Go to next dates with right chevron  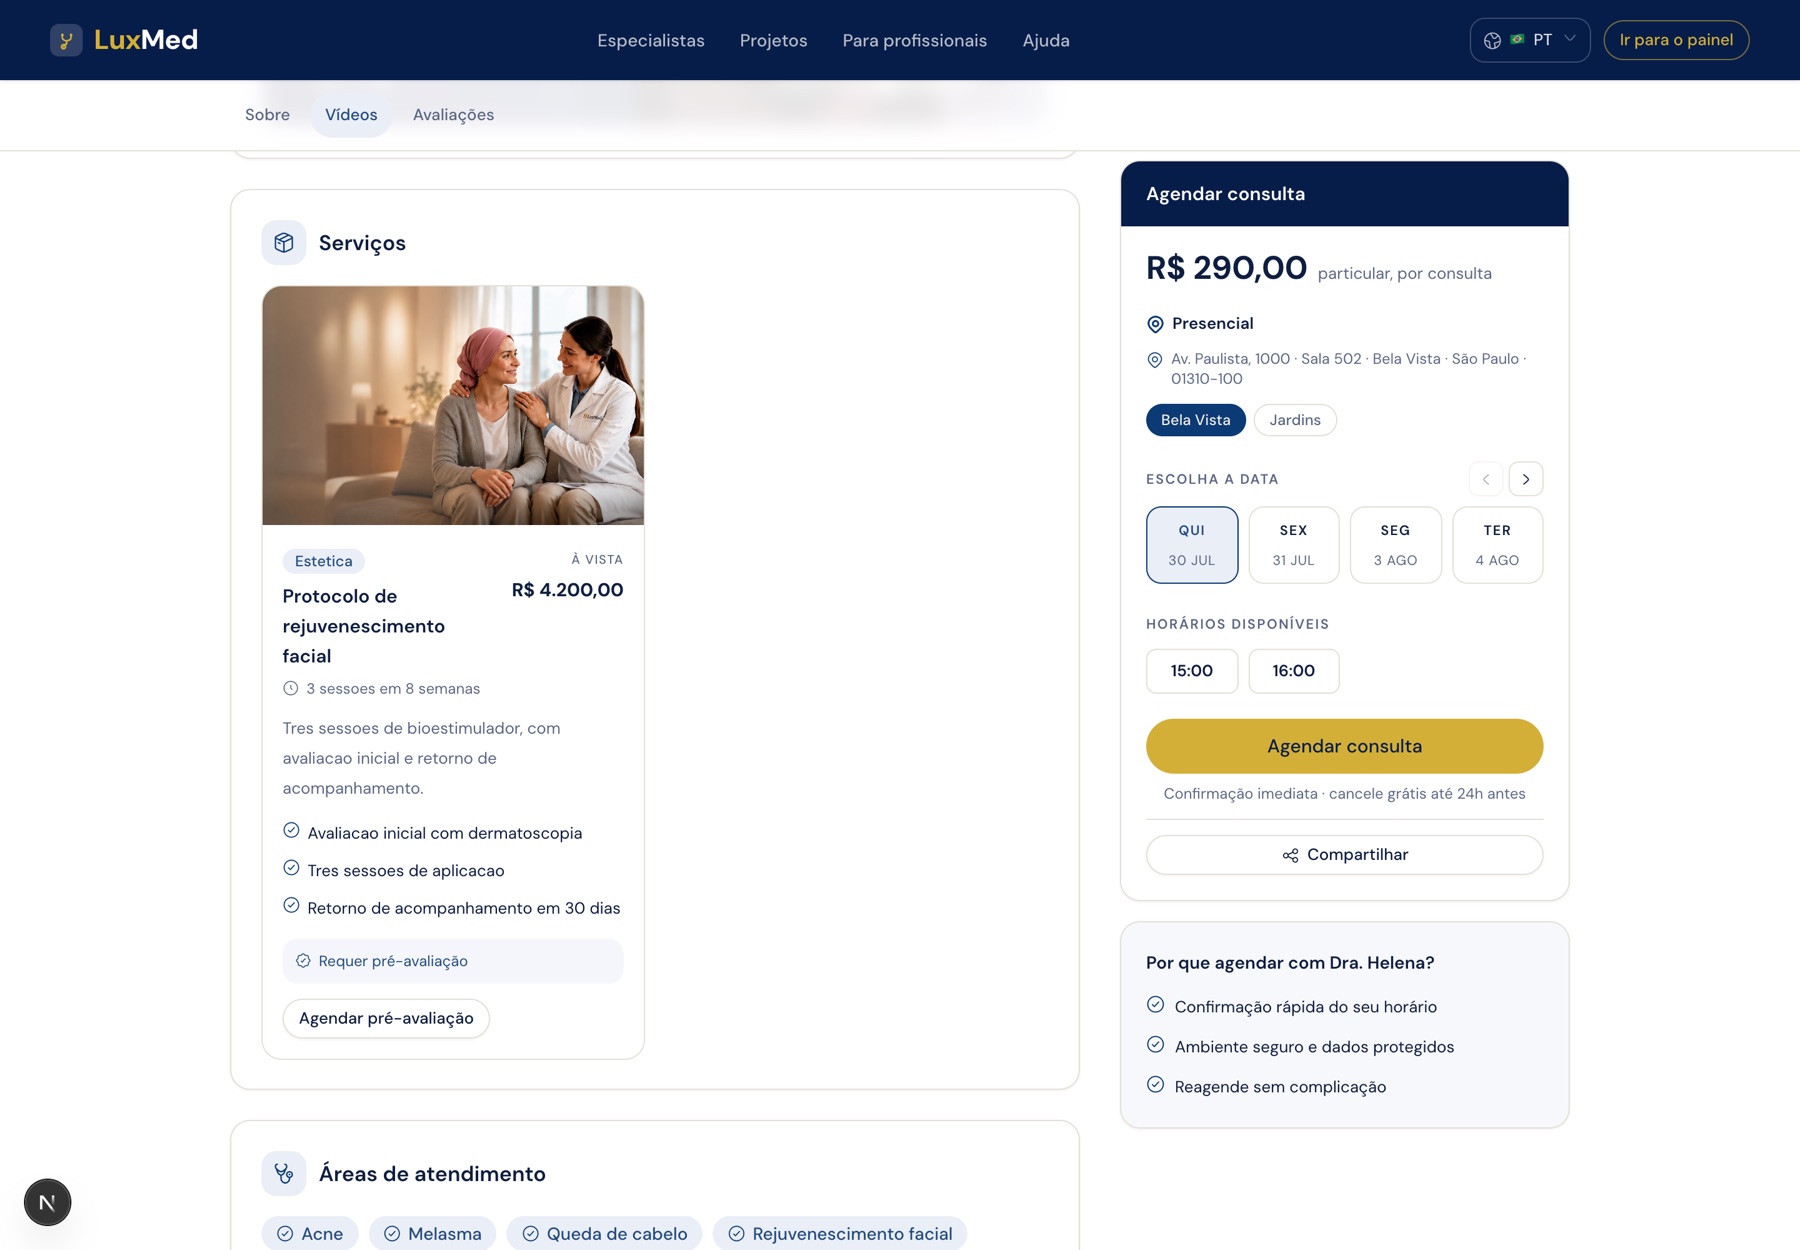pos(1526,479)
